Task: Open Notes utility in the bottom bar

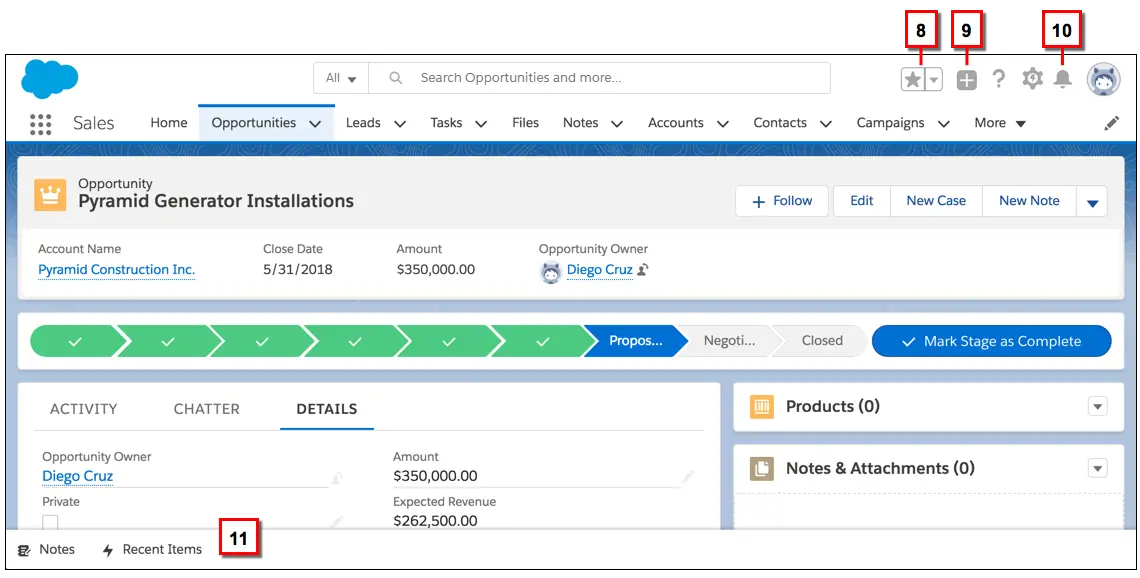Action: pos(46,550)
